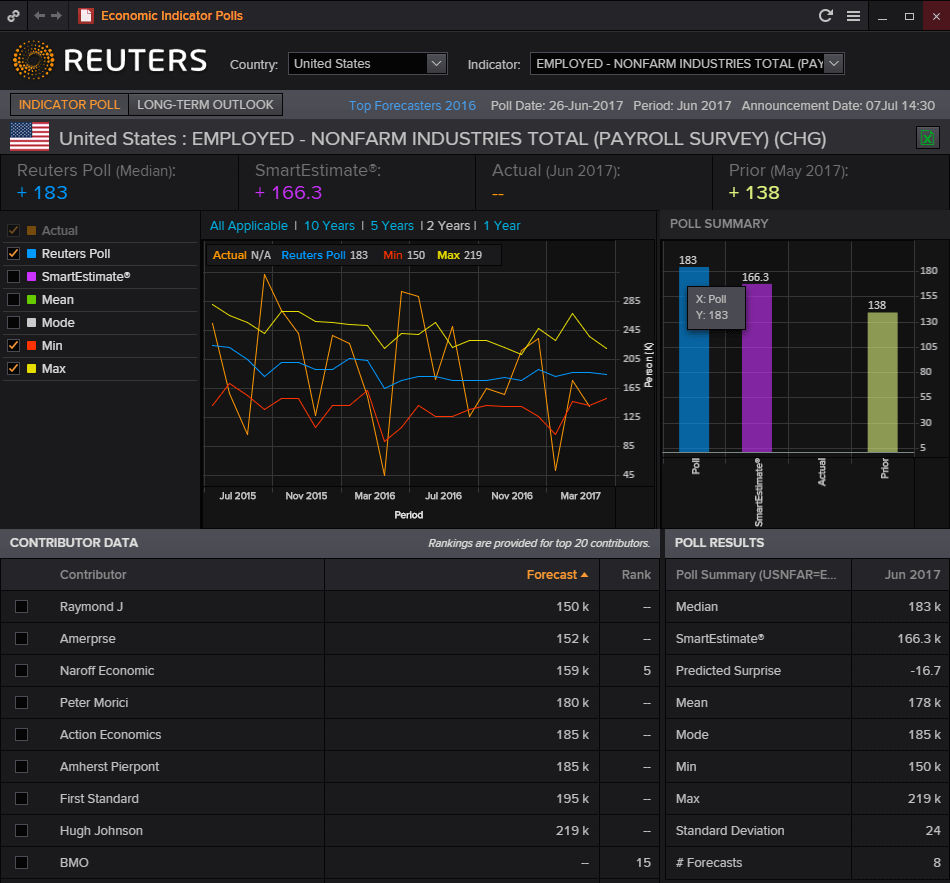The image size is (950, 883).
Task: Click the Announcement Date text
Action: pyautogui.click(x=838, y=105)
